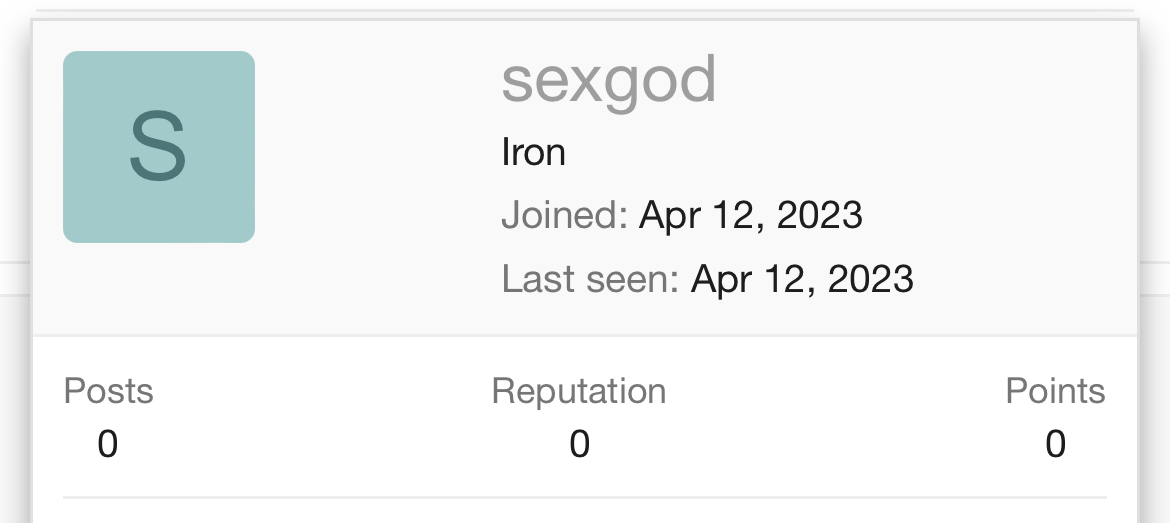Open the Points stat label

coord(1055,391)
